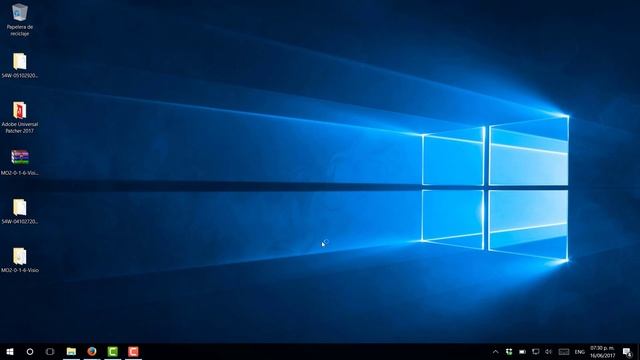The image size is (640, 360).
Task: Switch to the green Camtasia taskbar app
Action: 113,351
